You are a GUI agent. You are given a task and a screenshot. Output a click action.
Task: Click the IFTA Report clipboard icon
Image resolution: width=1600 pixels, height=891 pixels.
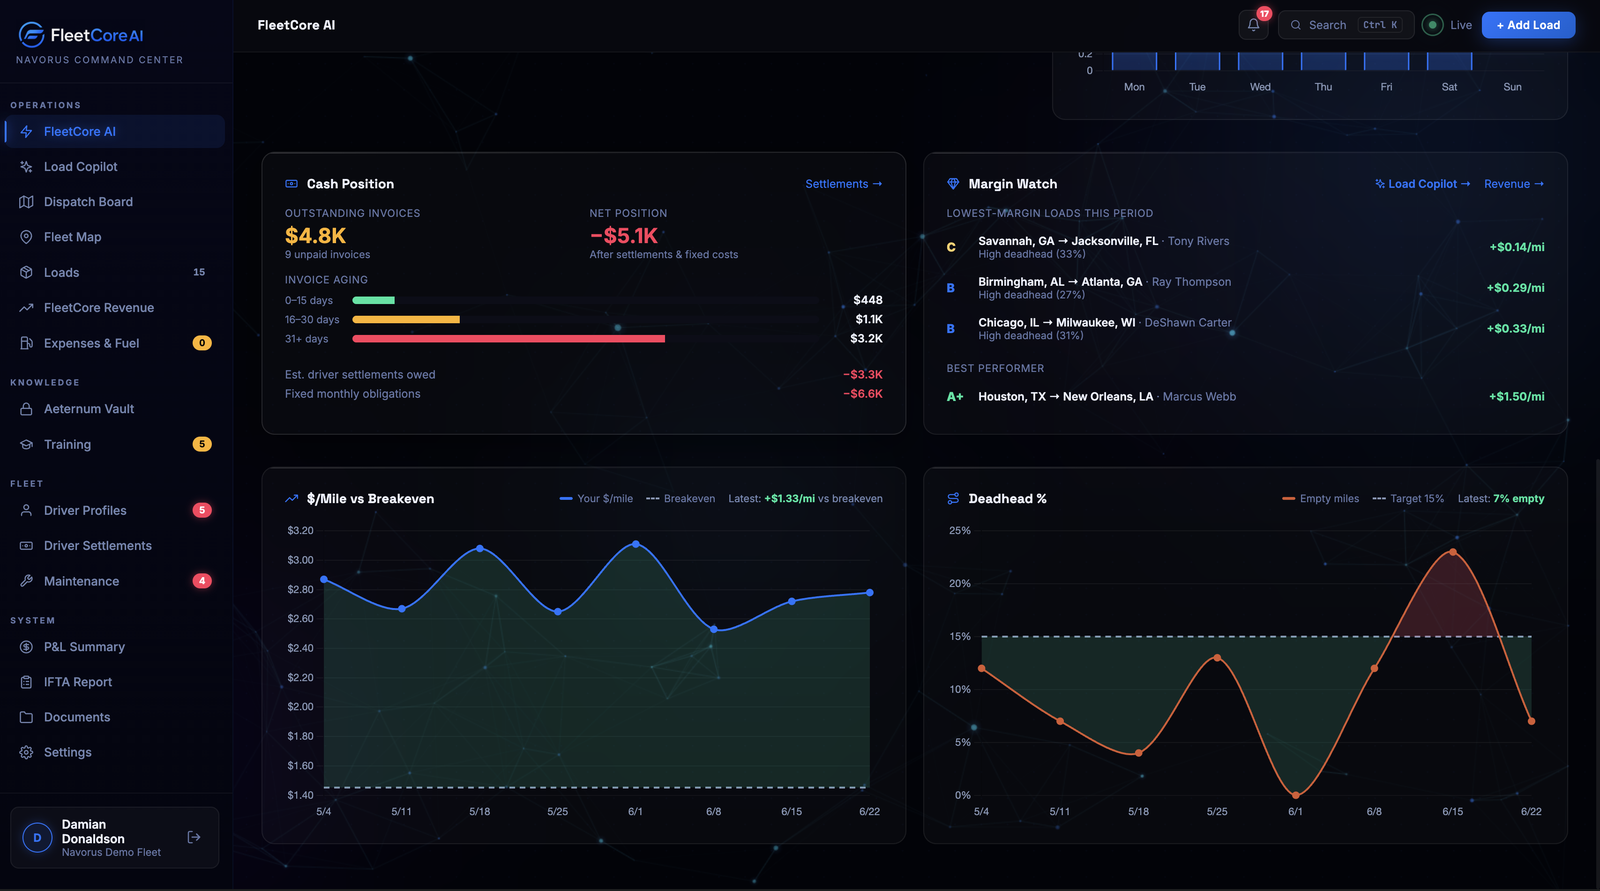click(26, 682)
